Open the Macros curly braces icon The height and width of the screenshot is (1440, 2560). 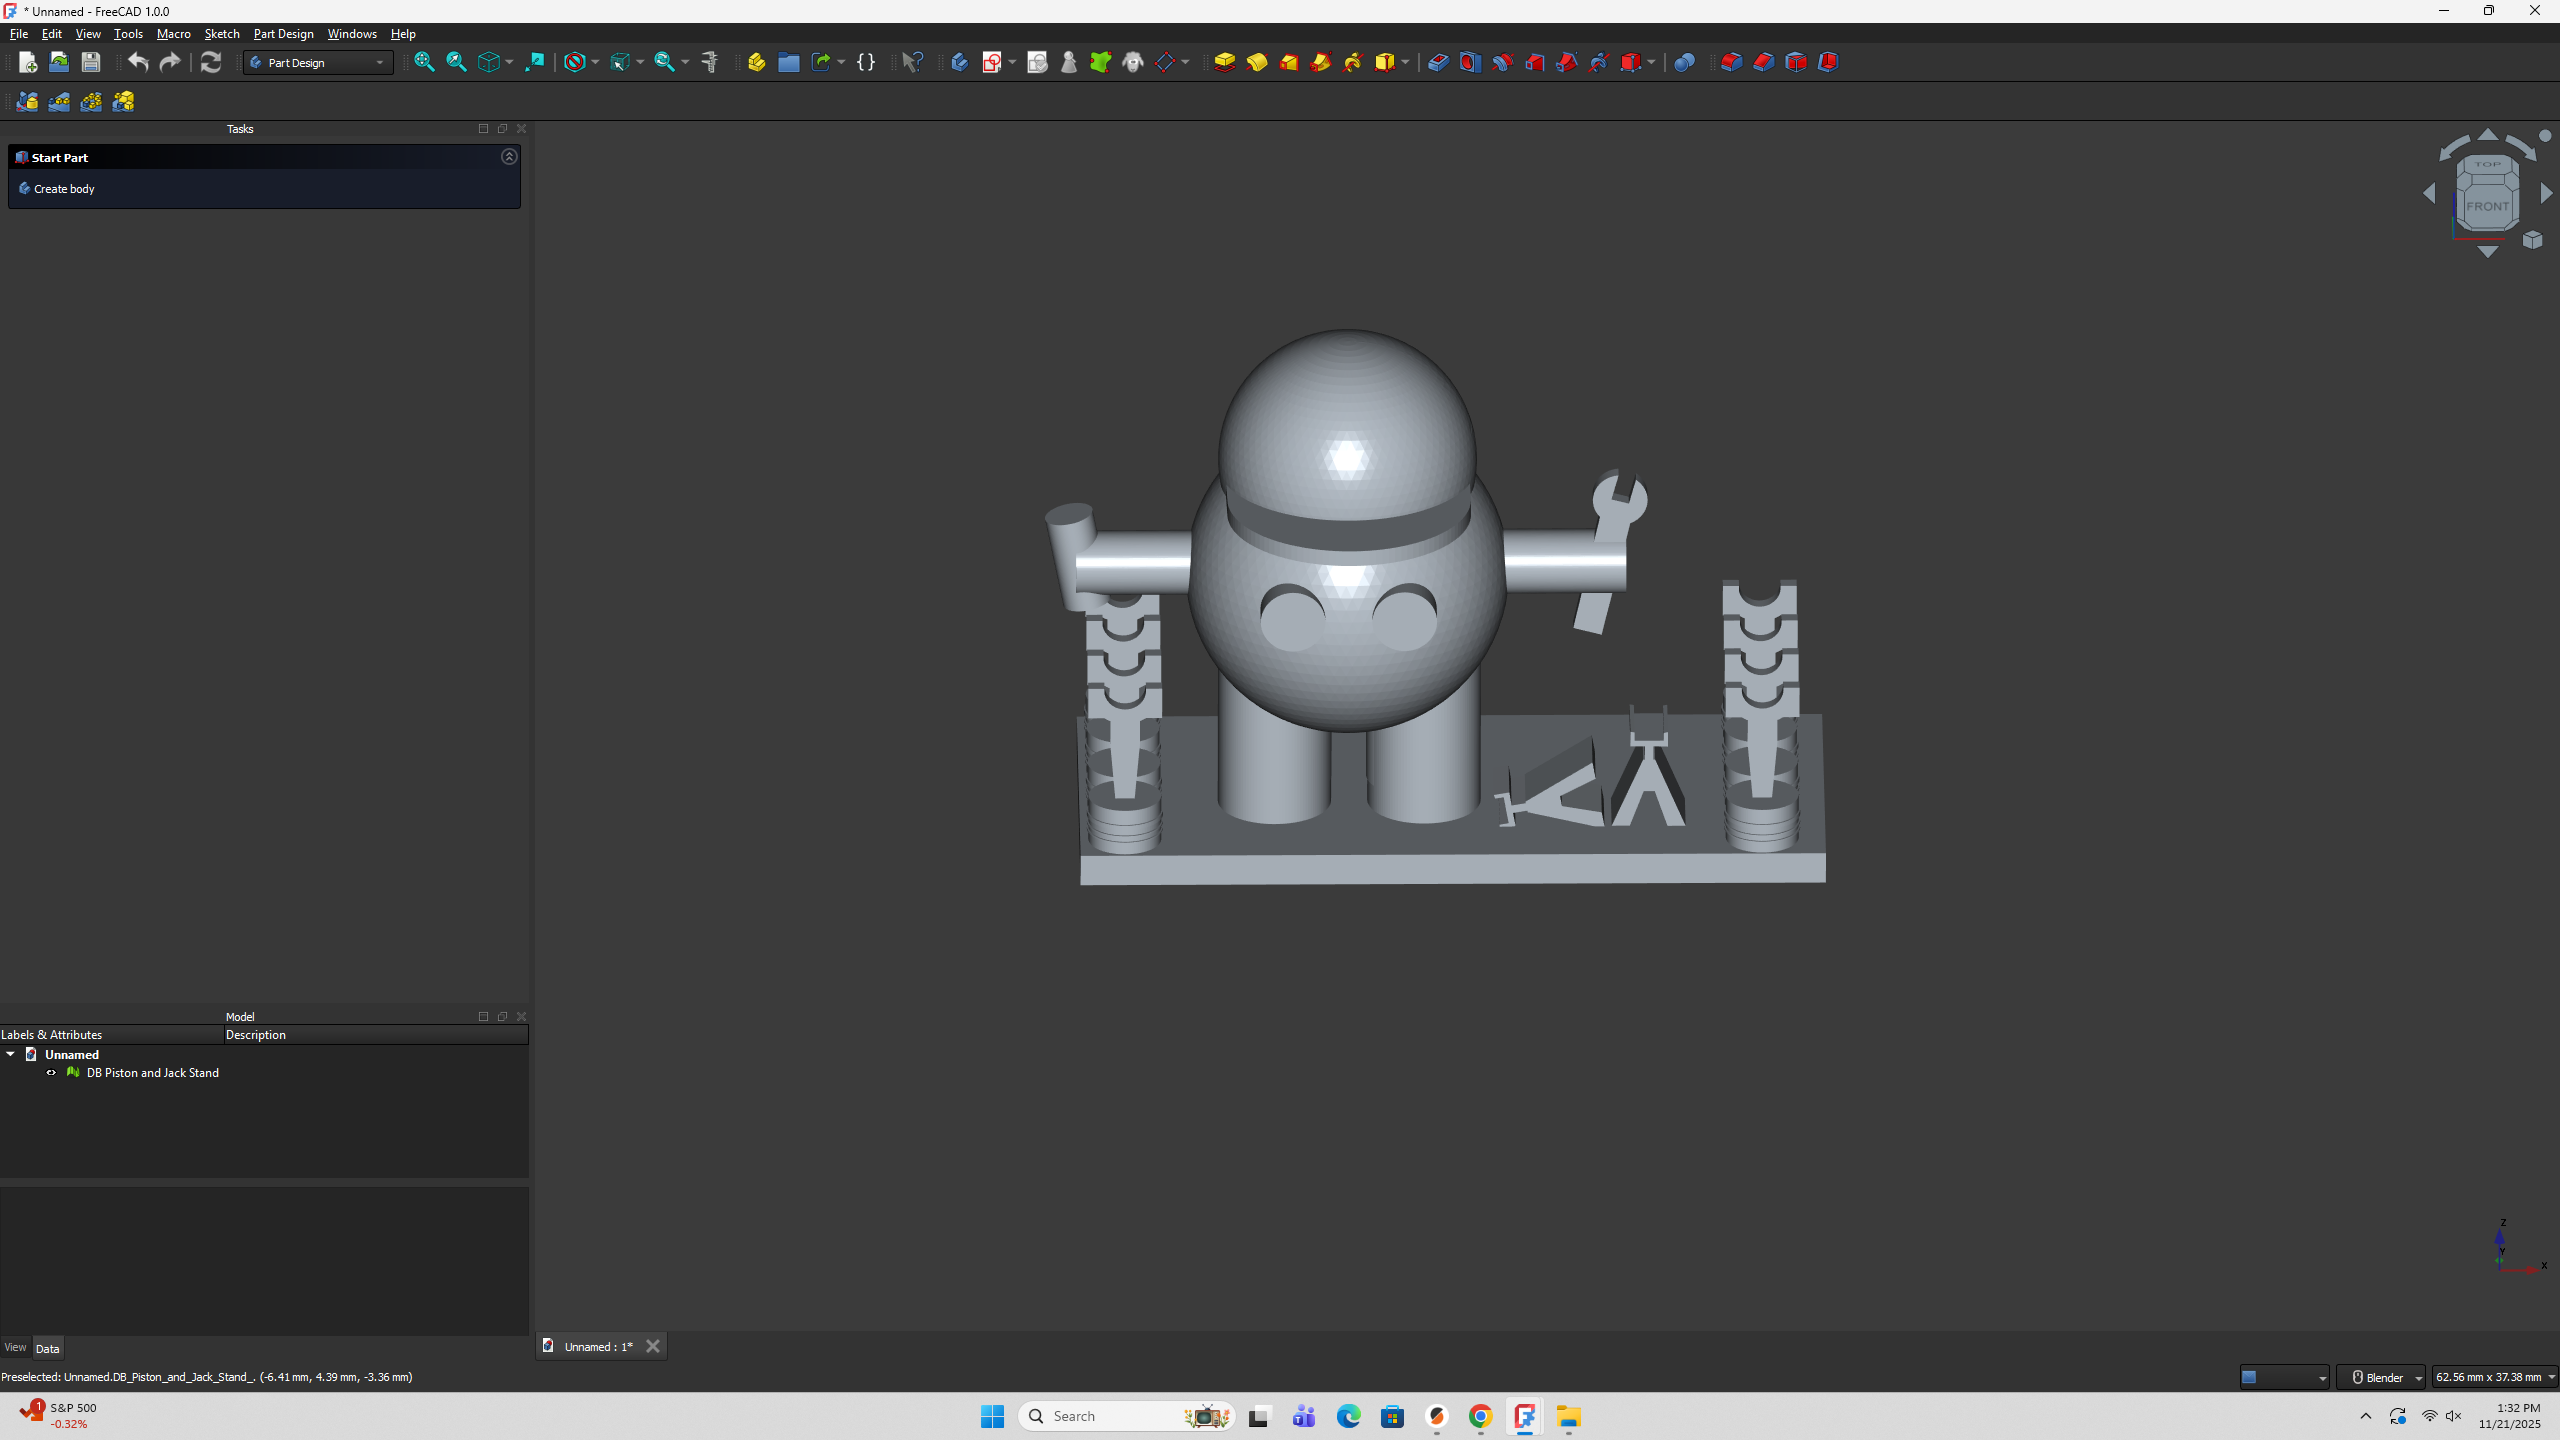pyautogui.click(x=866, y=62)
